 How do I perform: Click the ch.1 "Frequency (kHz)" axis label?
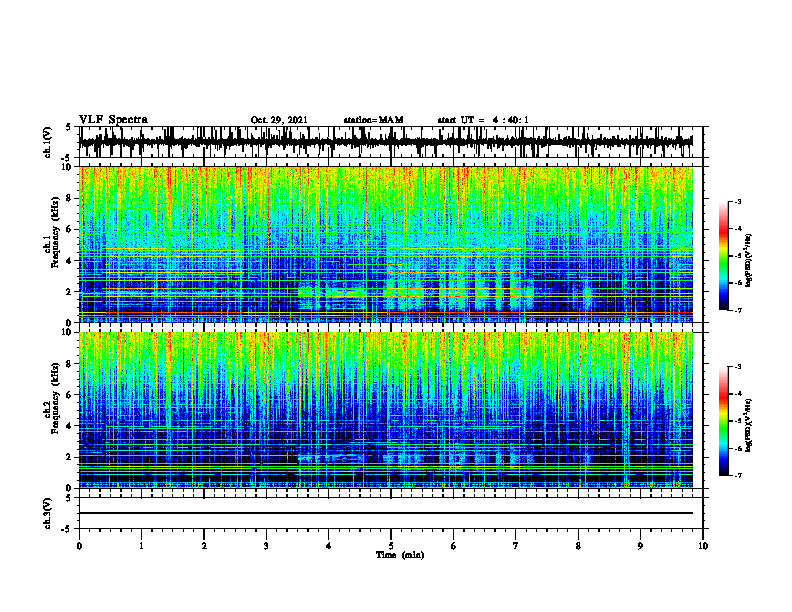coord(55,233)
